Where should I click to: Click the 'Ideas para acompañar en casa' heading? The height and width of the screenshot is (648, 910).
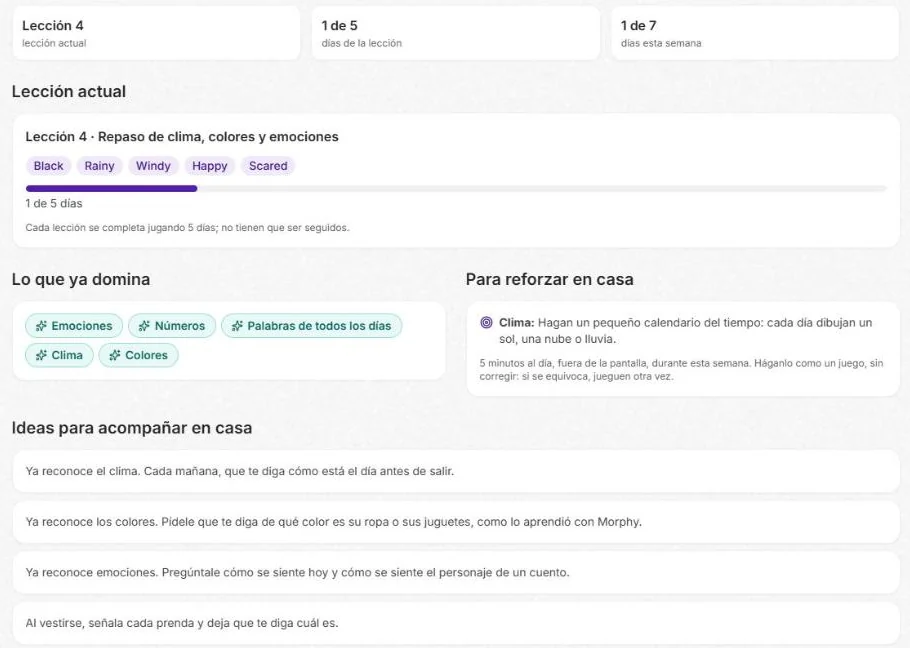point(132,428)
